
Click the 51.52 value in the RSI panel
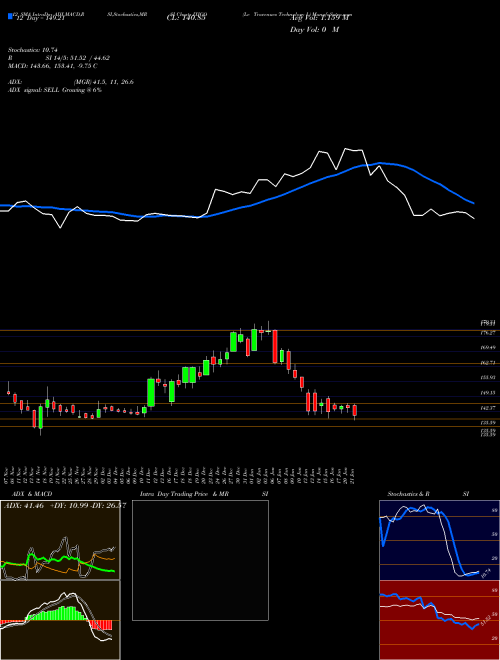pyautogui.click(x=486, y=622)
